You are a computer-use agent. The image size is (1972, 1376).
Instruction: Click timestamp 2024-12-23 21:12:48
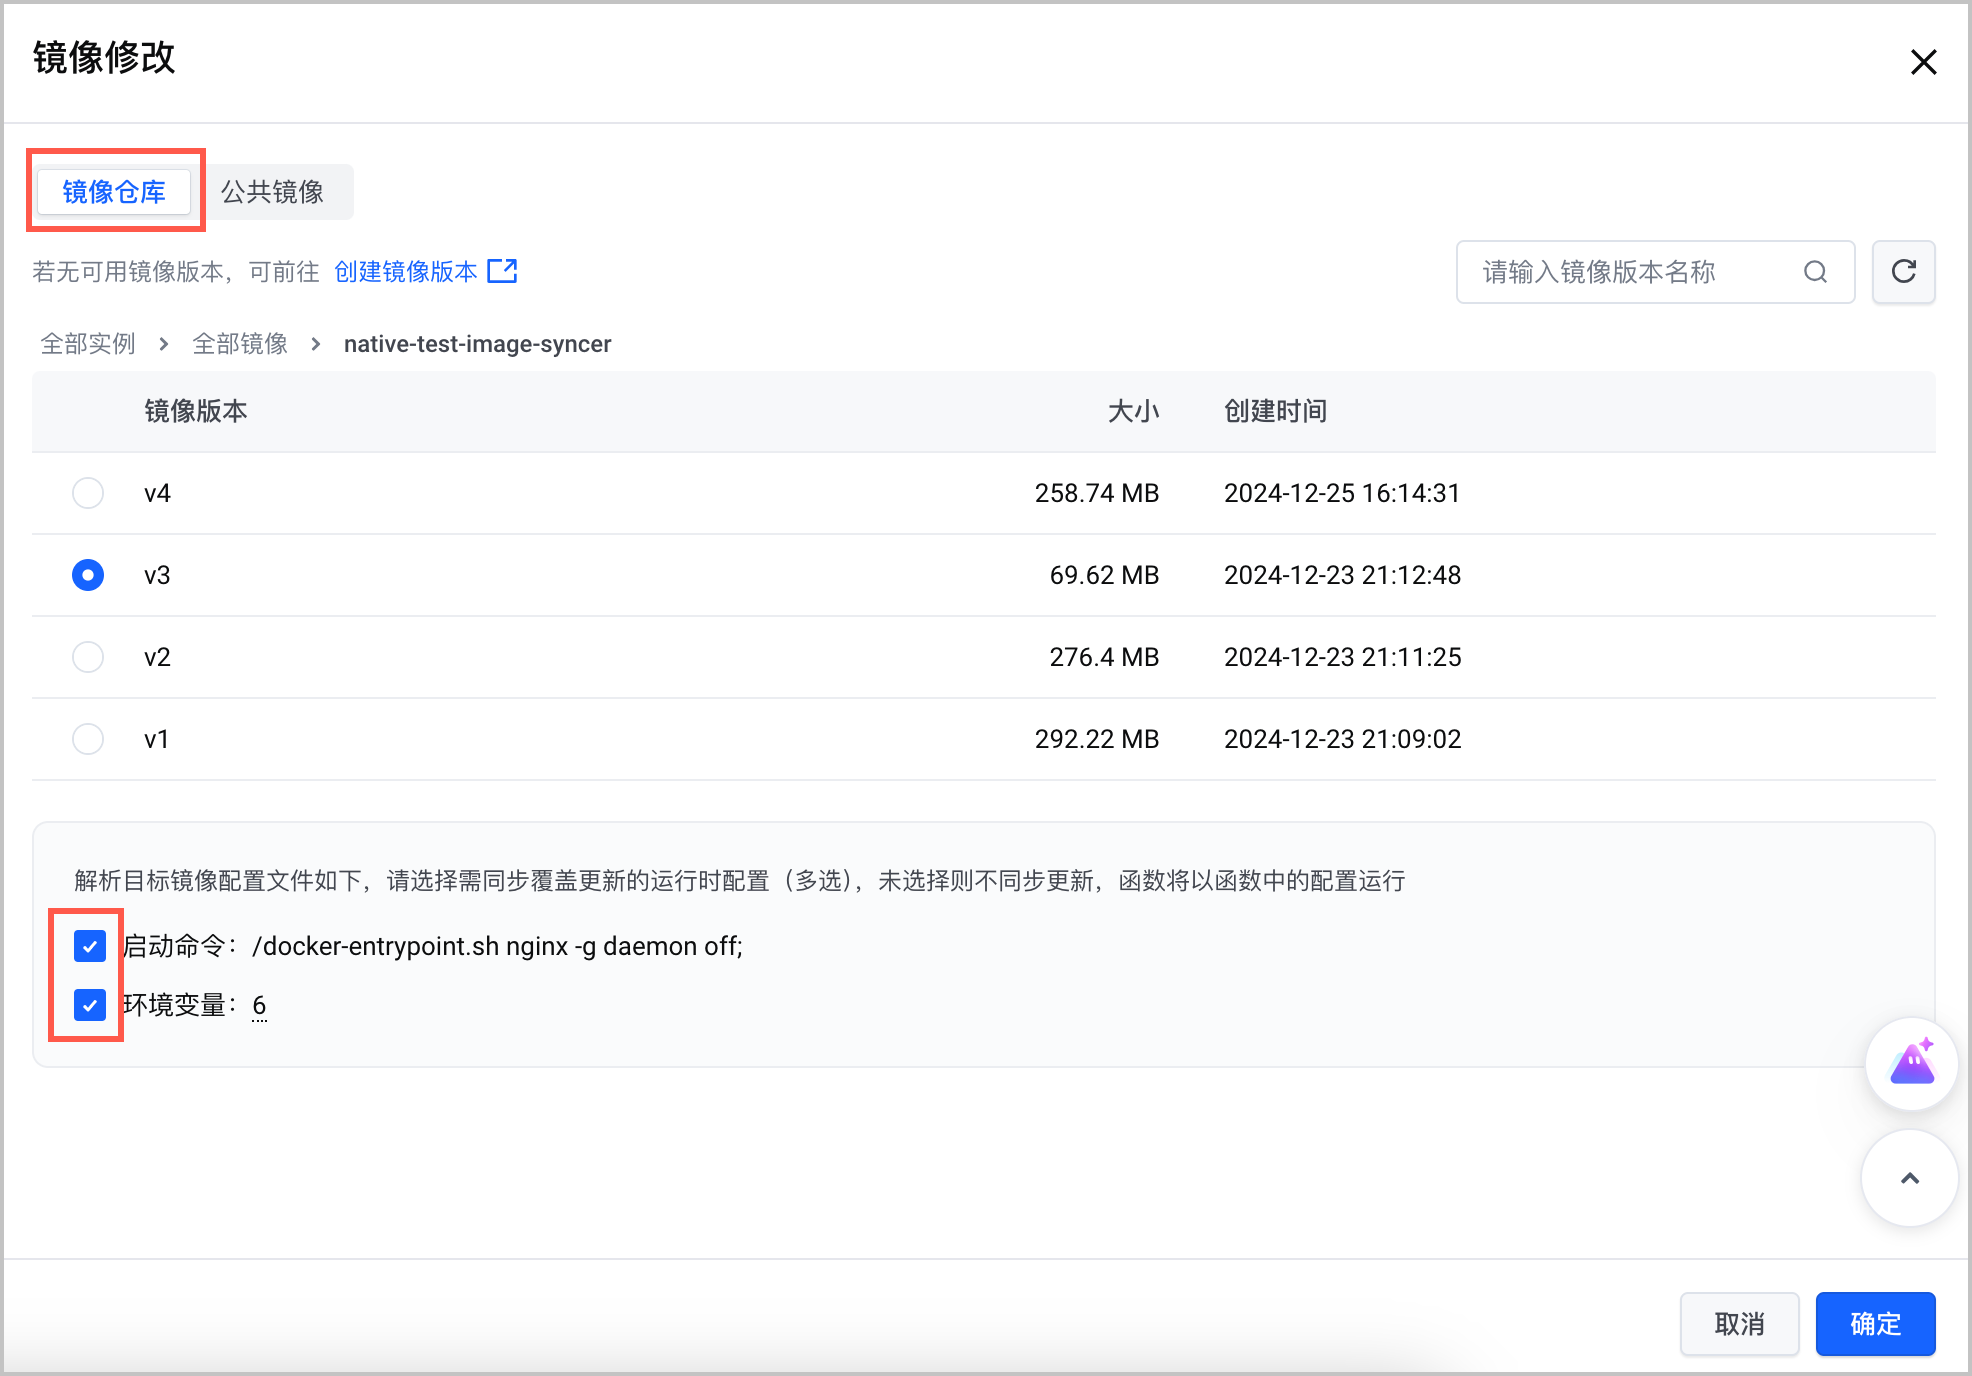1342,575
